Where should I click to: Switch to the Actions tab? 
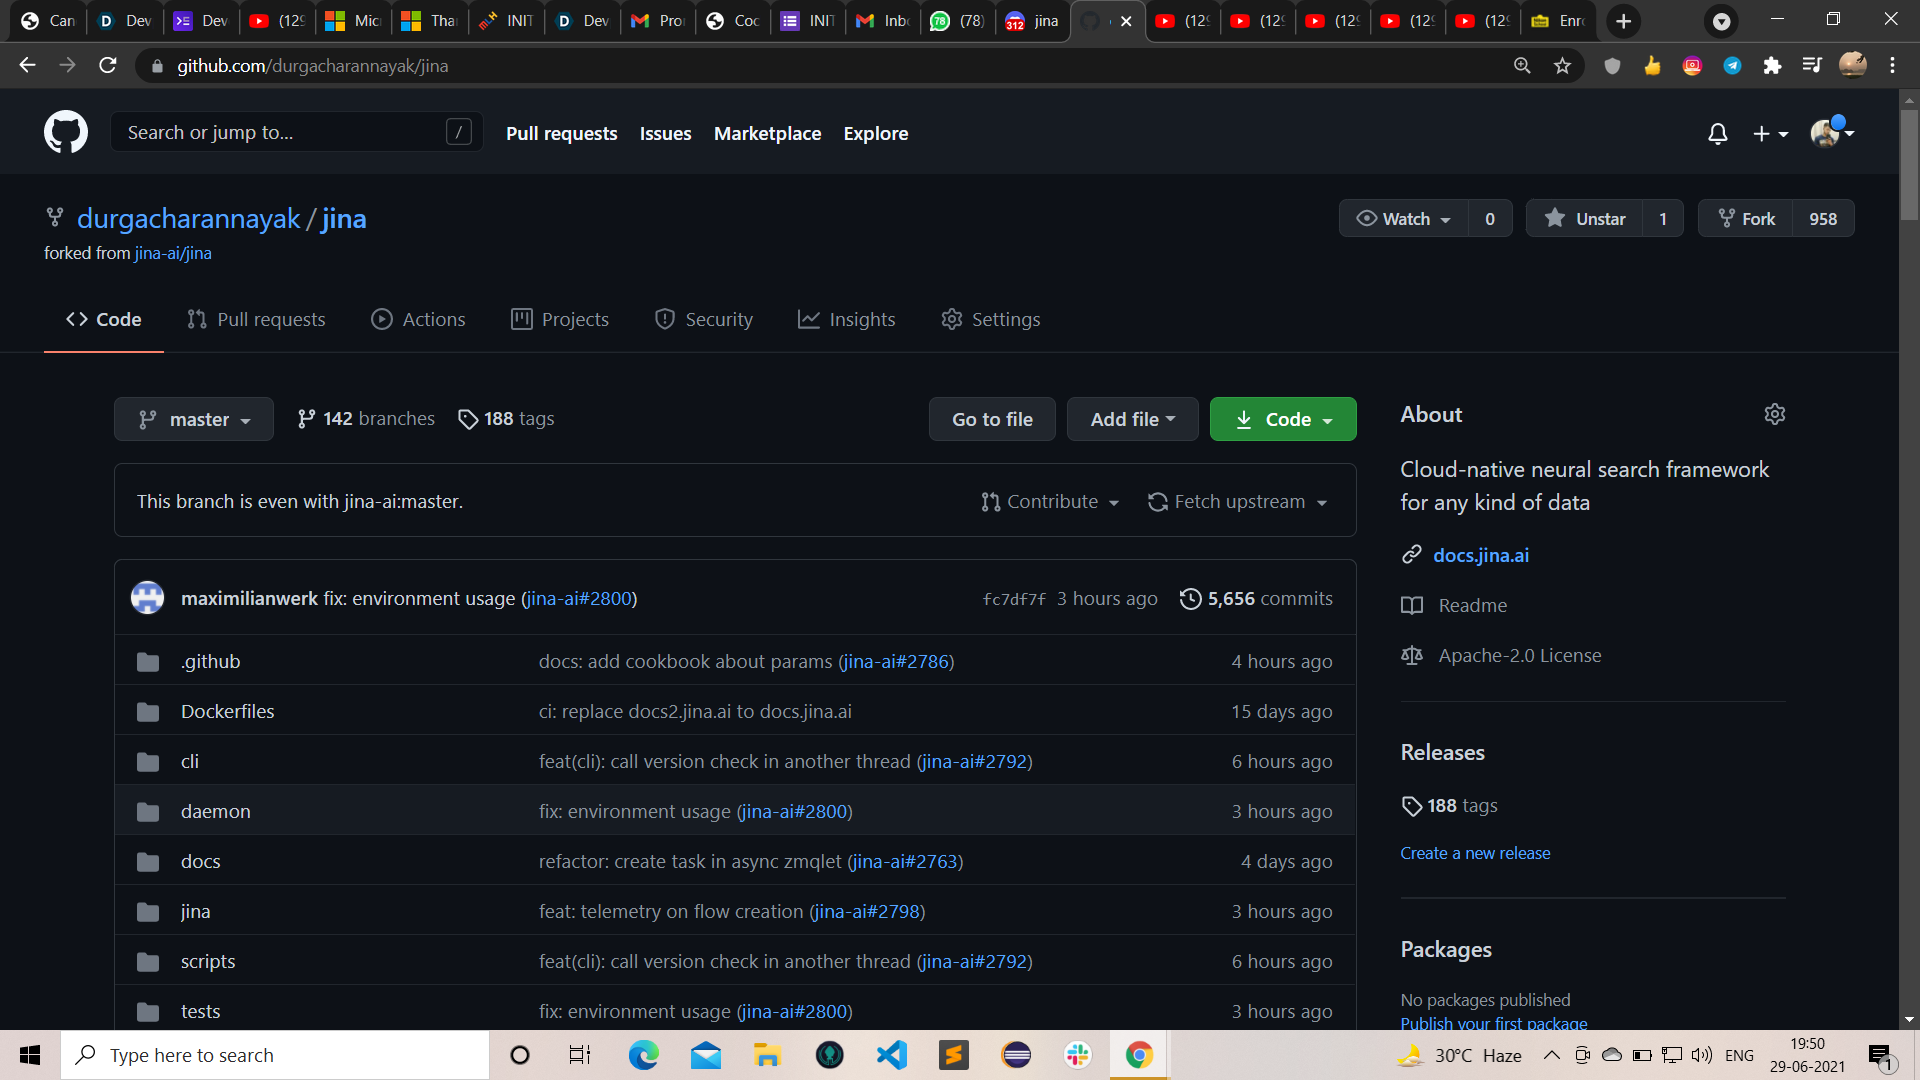click(418, 320)
